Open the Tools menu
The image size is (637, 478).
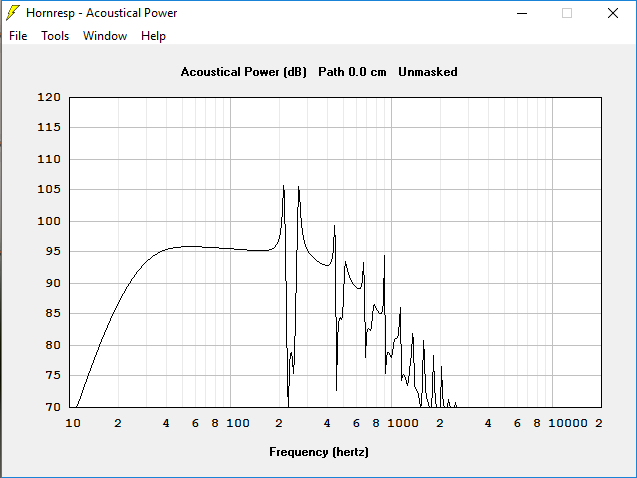tap(55, 36)
